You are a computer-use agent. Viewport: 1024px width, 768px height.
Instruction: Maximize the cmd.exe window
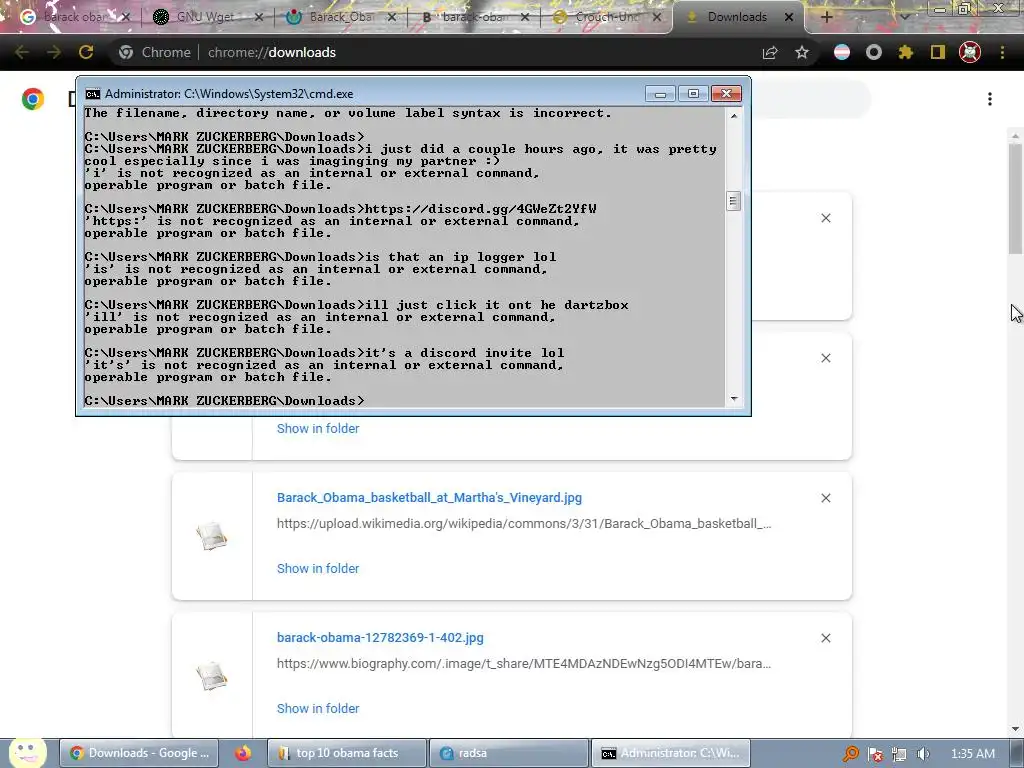point(693,94)
